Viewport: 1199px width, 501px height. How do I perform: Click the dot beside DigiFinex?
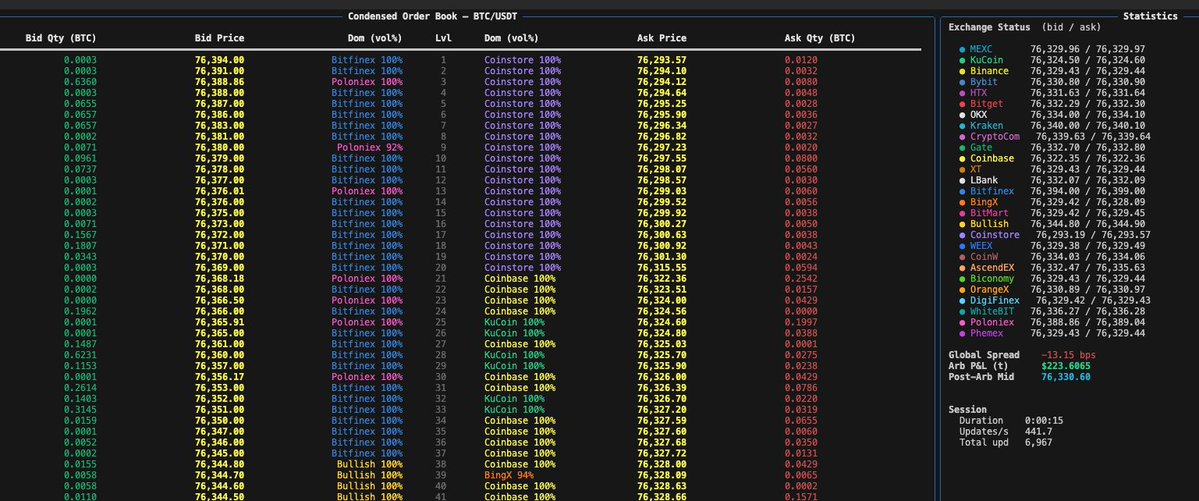click(x=962, y=301)
